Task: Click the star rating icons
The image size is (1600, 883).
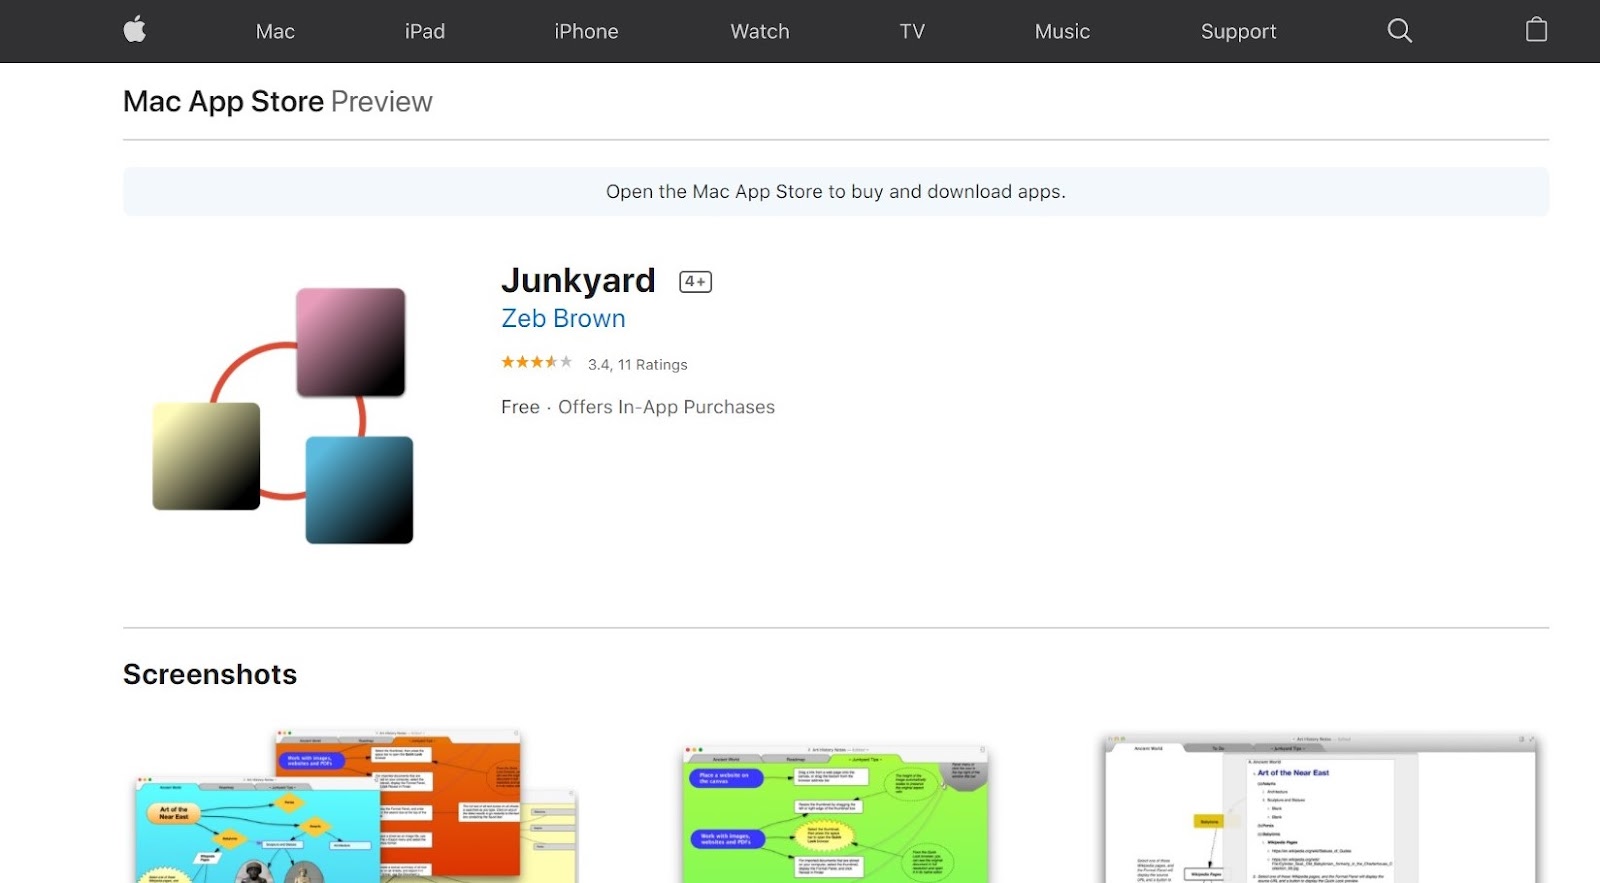Action: (537, 362)
